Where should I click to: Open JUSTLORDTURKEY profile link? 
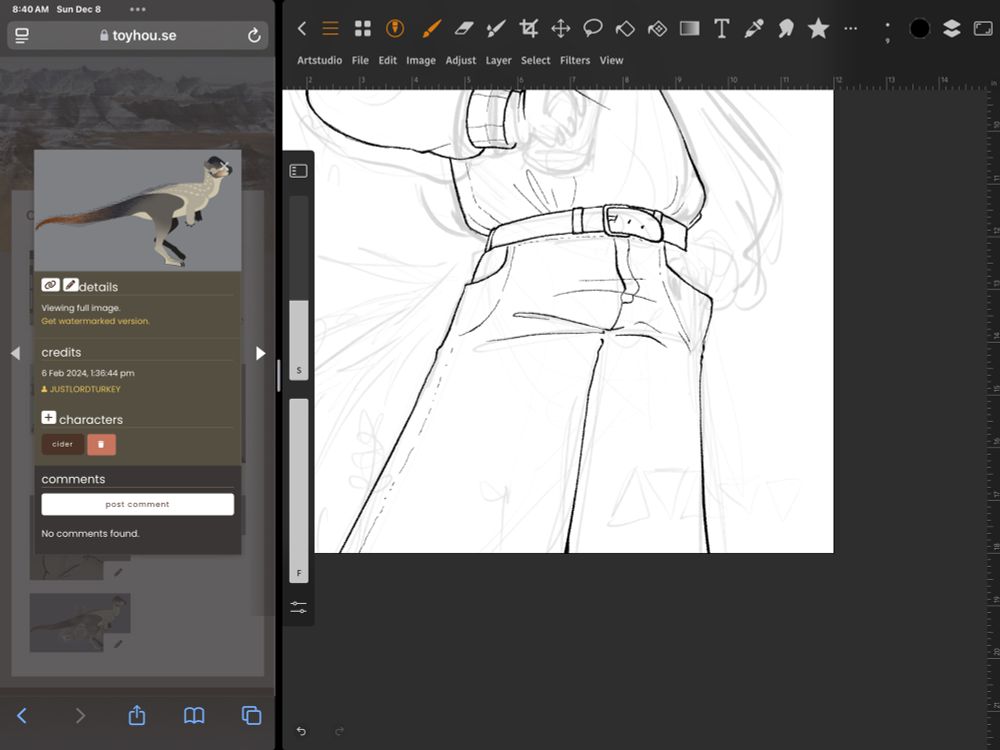coord(81,389)
